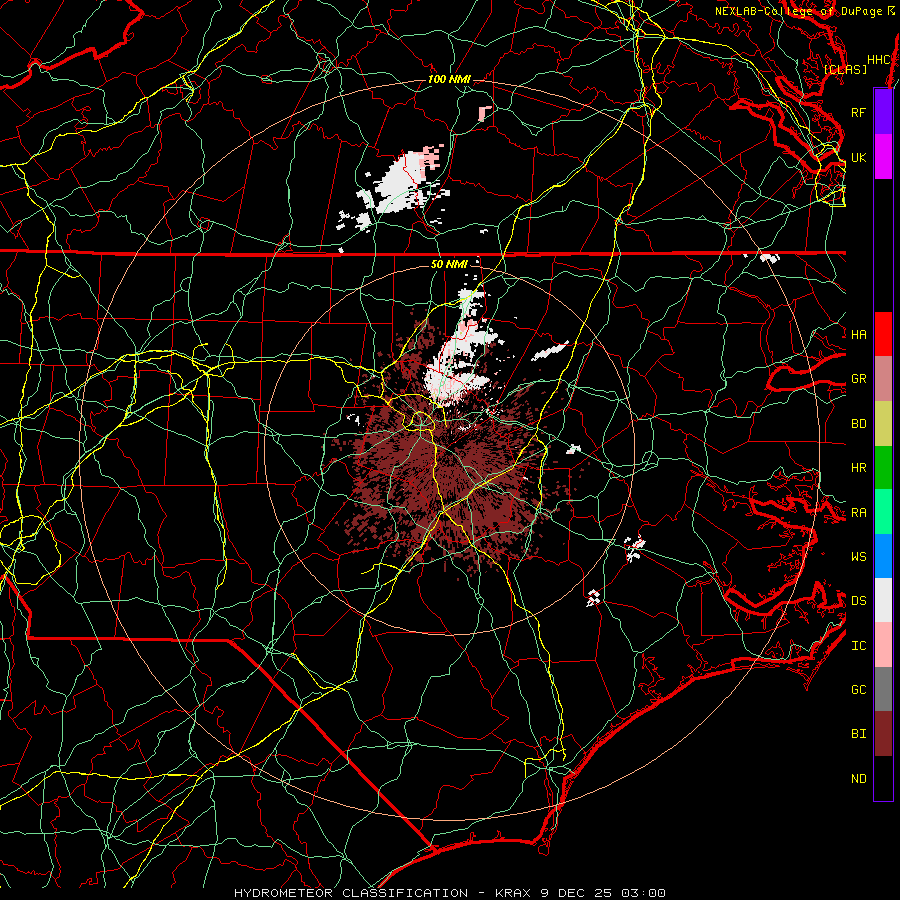
Task: Click the ND black legend swatch
Action: tap(883, 778)
